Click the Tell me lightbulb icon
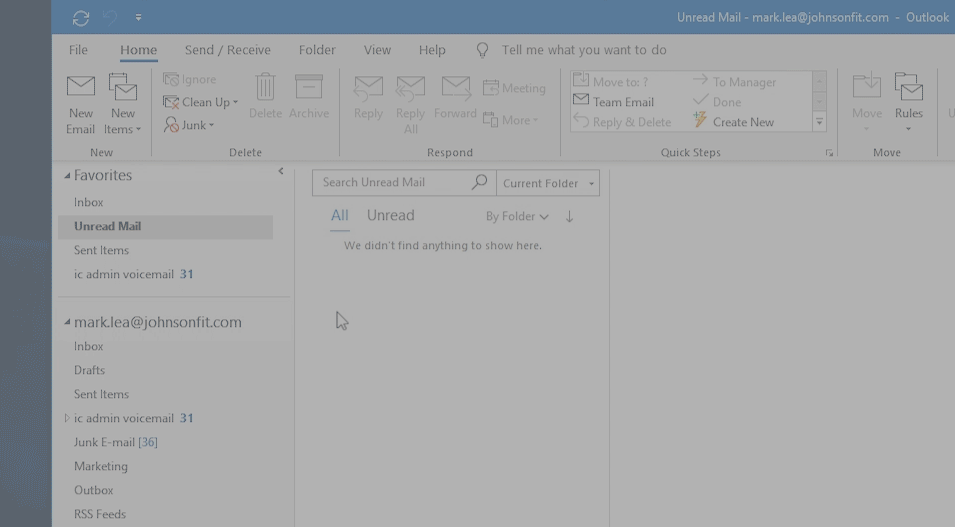 coord(482,50)
